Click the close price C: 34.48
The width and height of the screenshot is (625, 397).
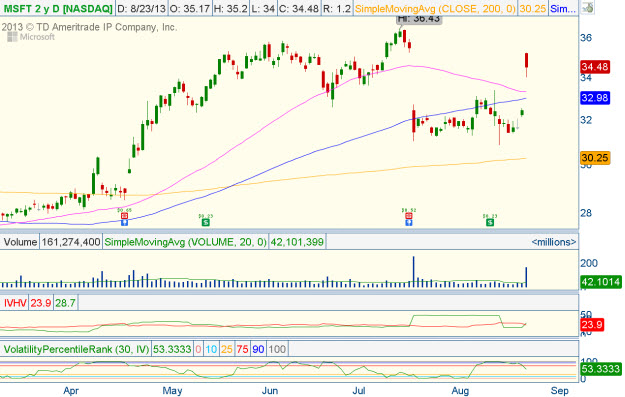click(299, 8)
